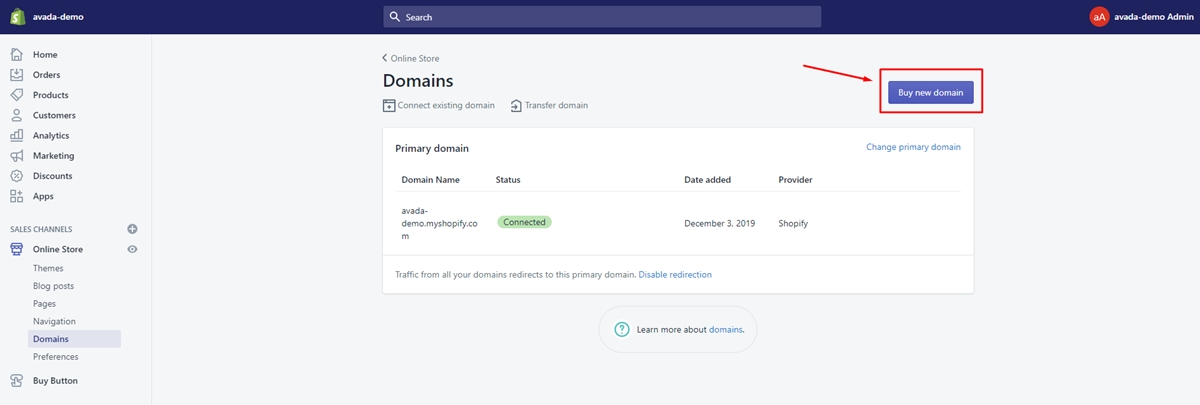This screenshot has height=405, width=1200.
Task: Click the Primary domain heading
Action: [432, 148]
